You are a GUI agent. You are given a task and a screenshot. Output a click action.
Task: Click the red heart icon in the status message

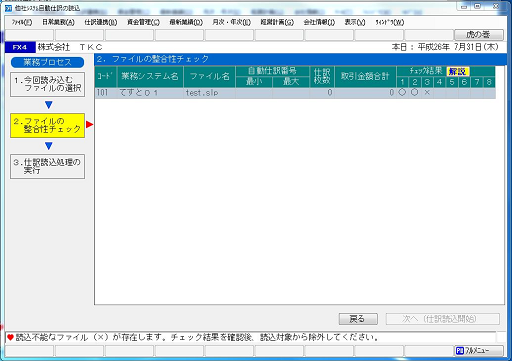tap(10, 337)
